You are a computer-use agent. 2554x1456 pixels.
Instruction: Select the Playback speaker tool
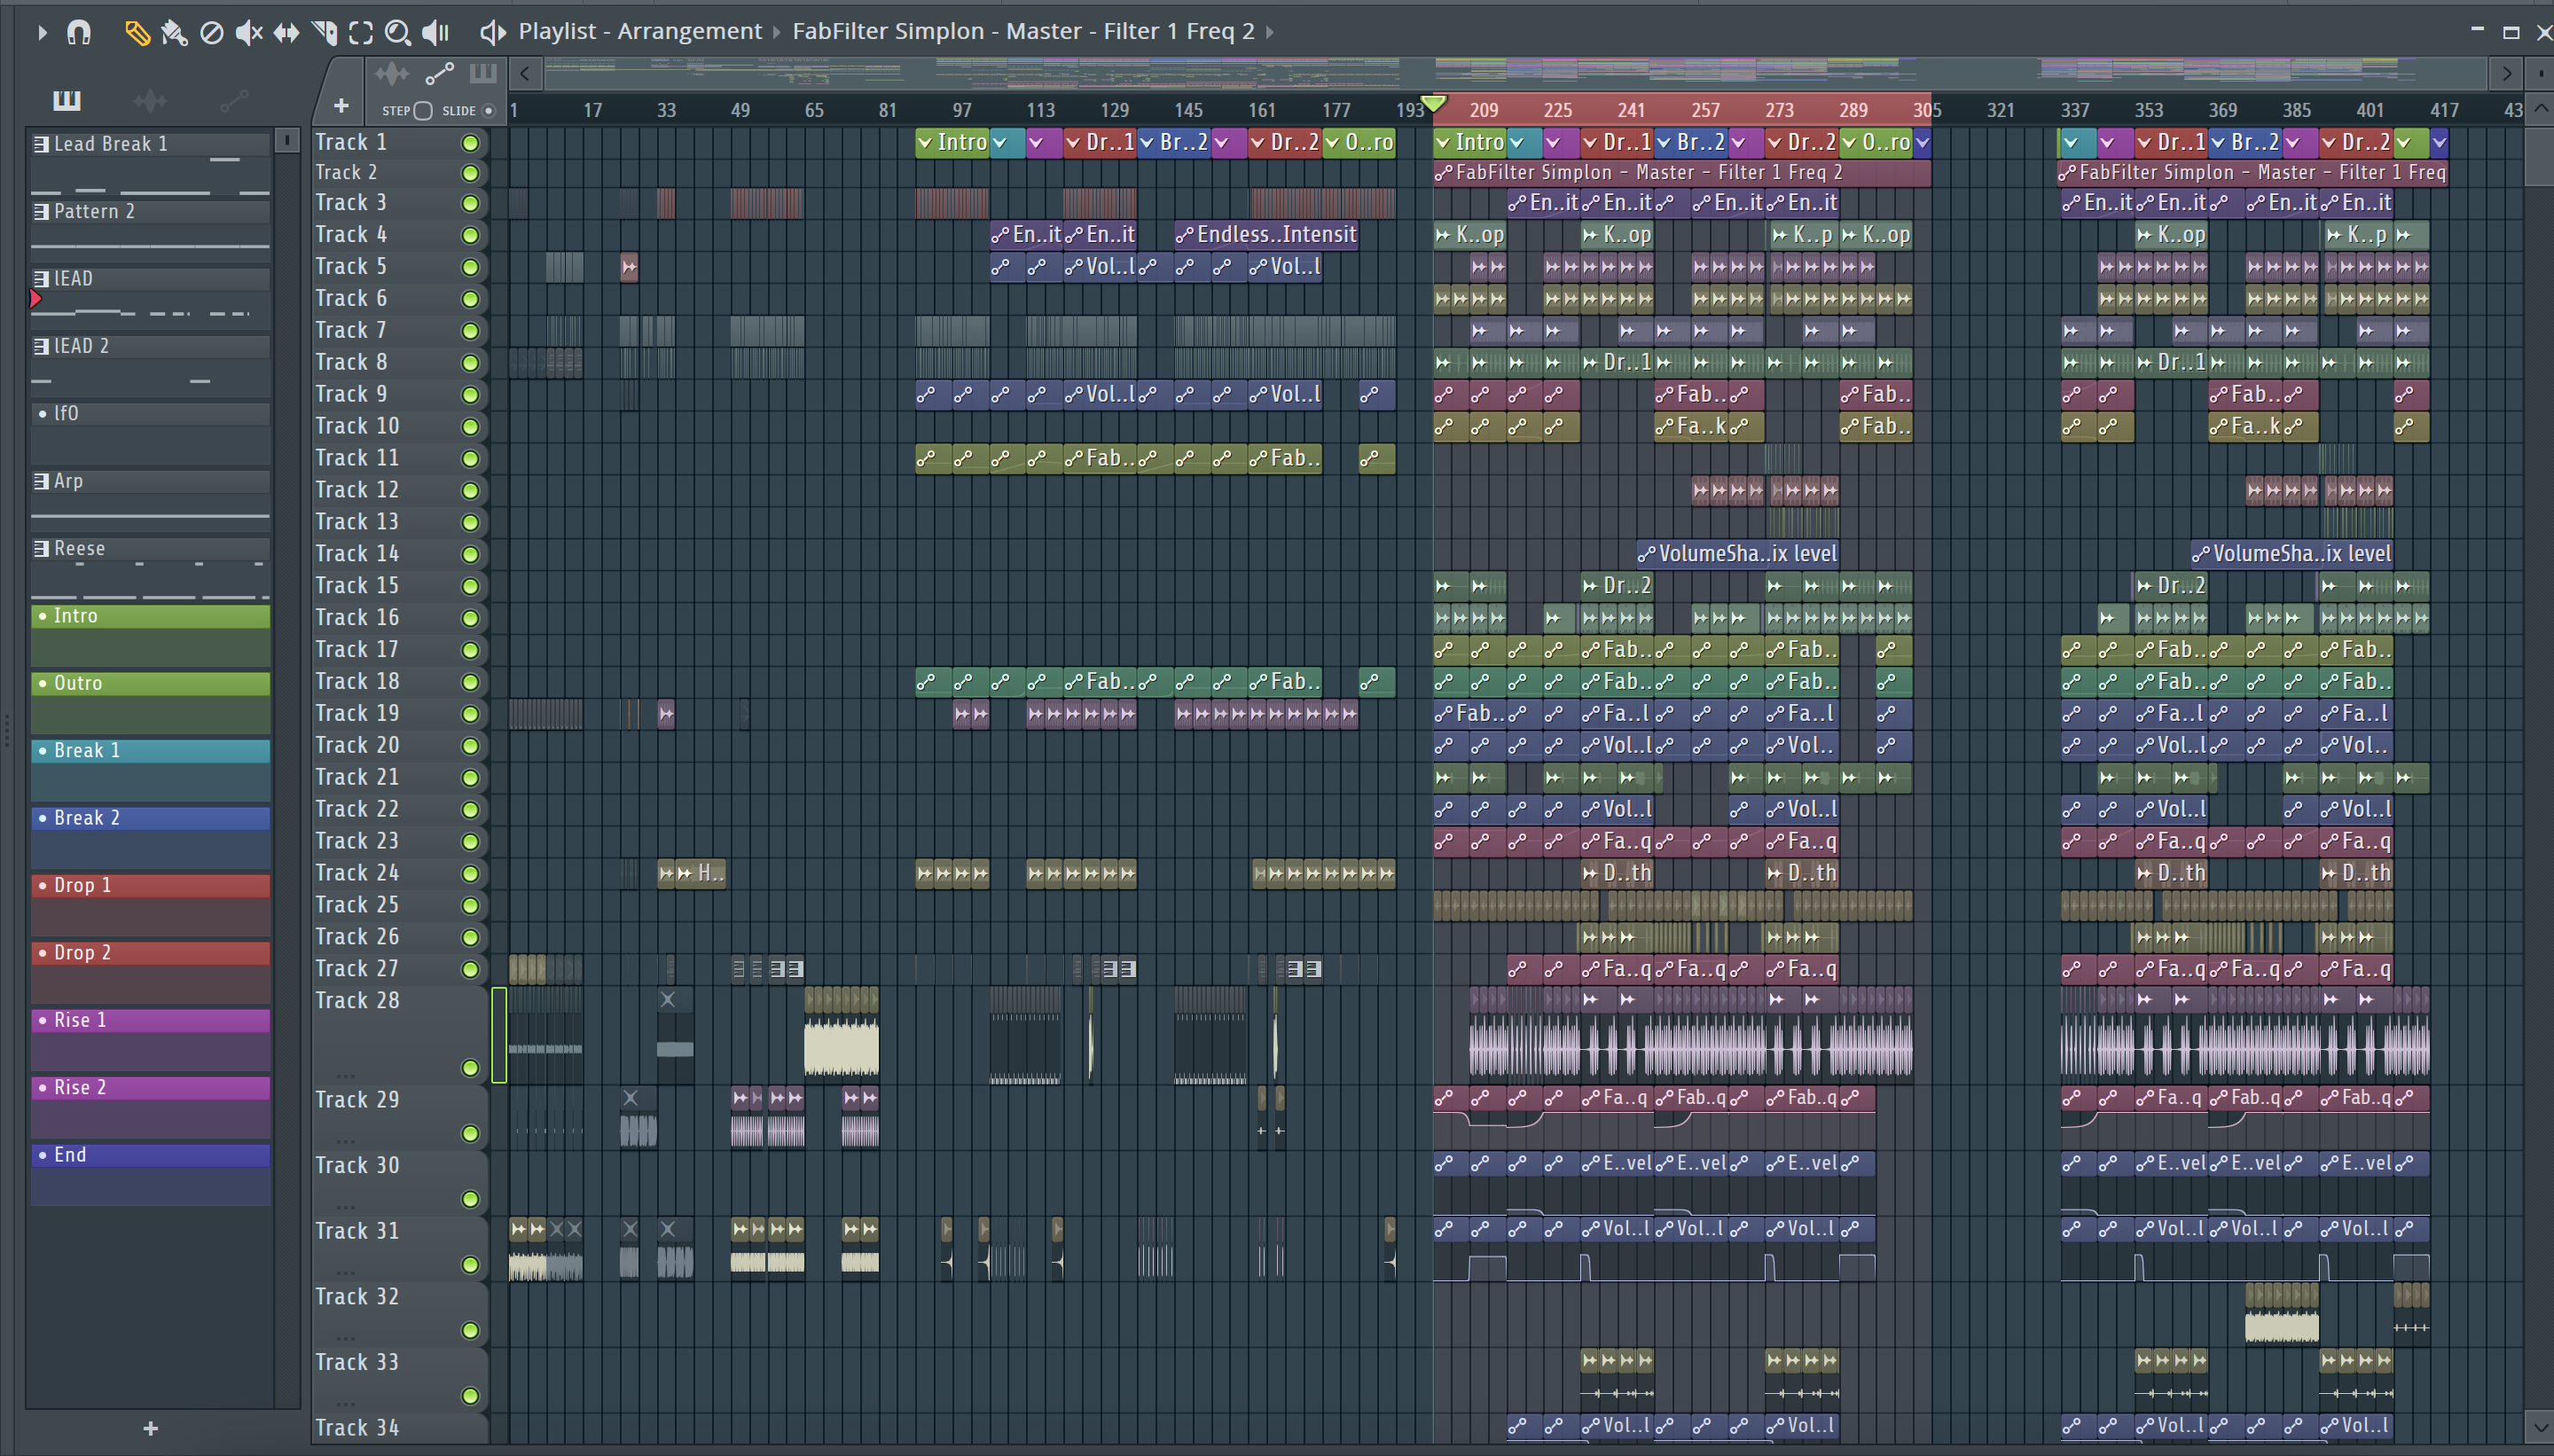point(435,33)
